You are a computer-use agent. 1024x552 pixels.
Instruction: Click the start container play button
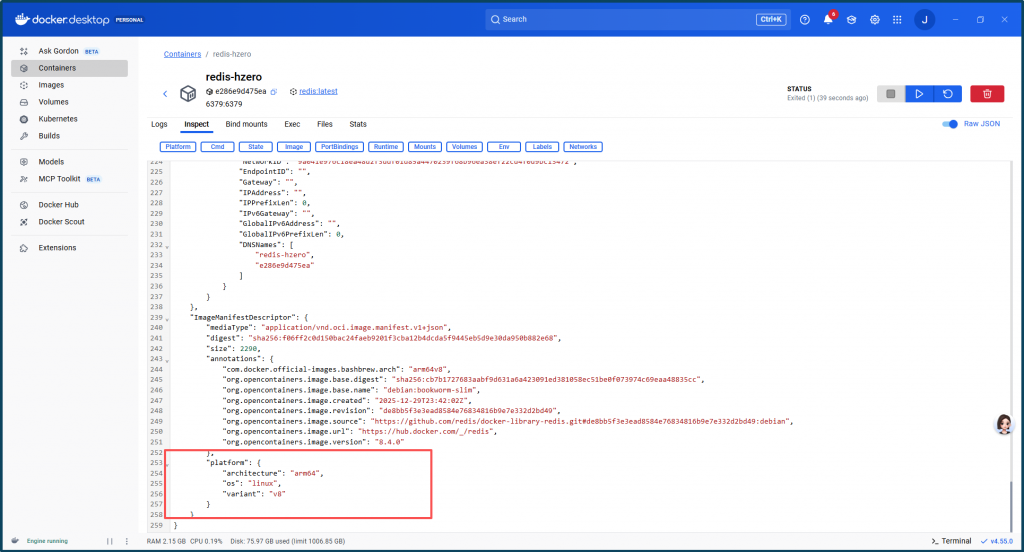click(919, 93)
